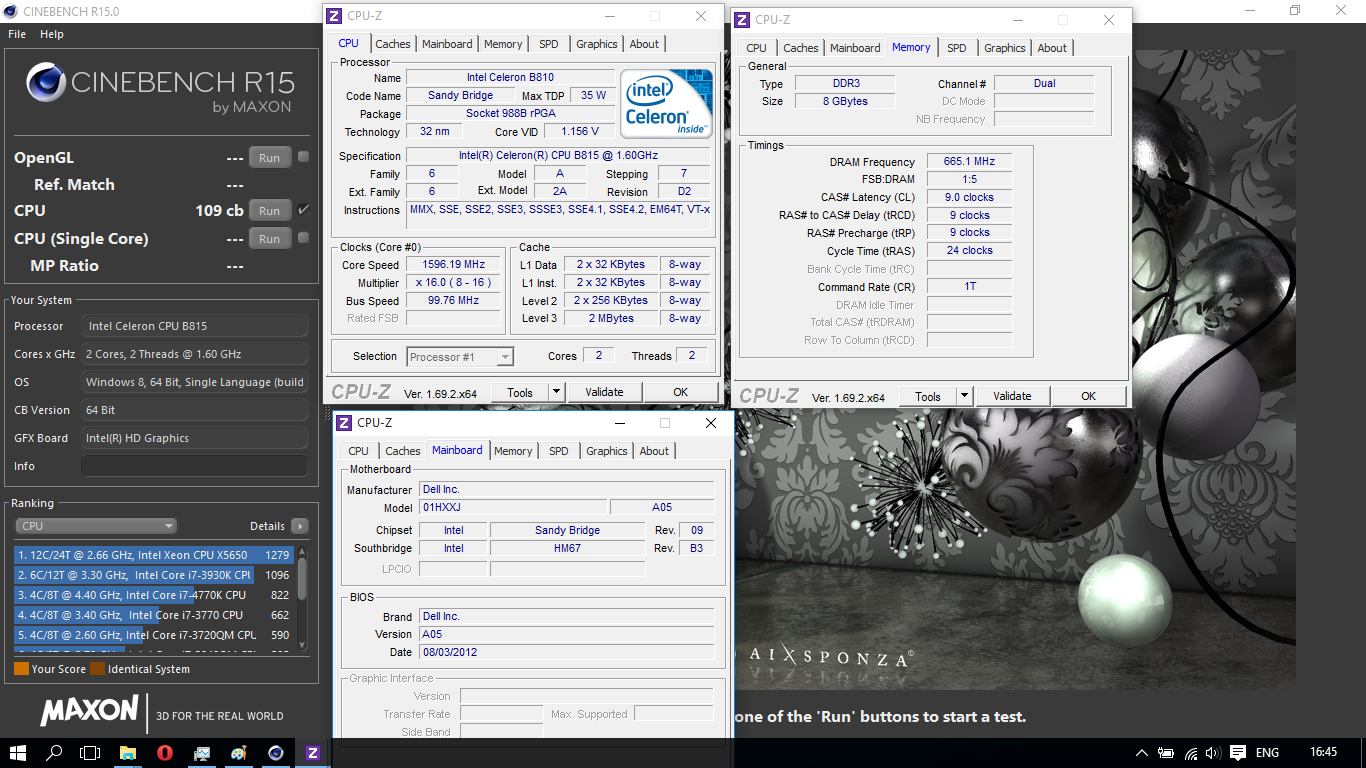
Task: Open Windows Start menu
Action: [x=18, y=752]
